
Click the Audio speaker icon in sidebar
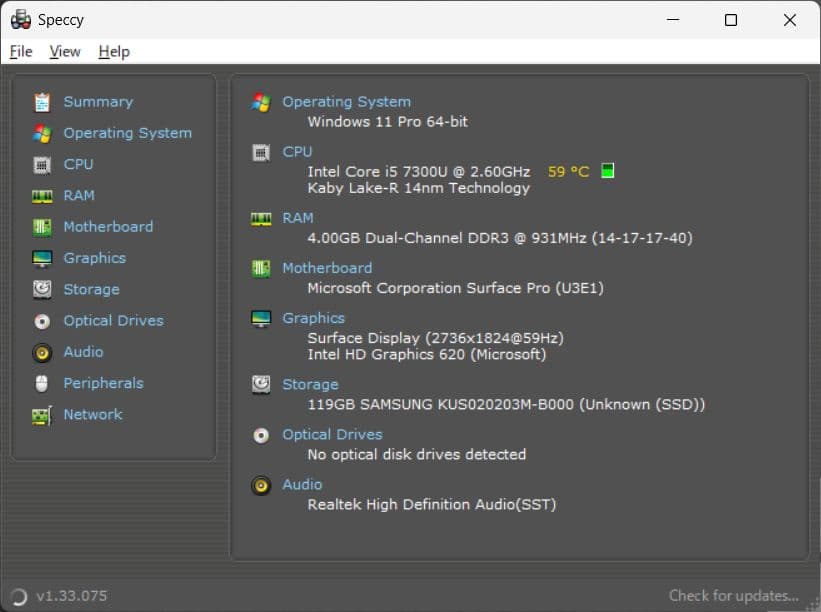point(42,353)
